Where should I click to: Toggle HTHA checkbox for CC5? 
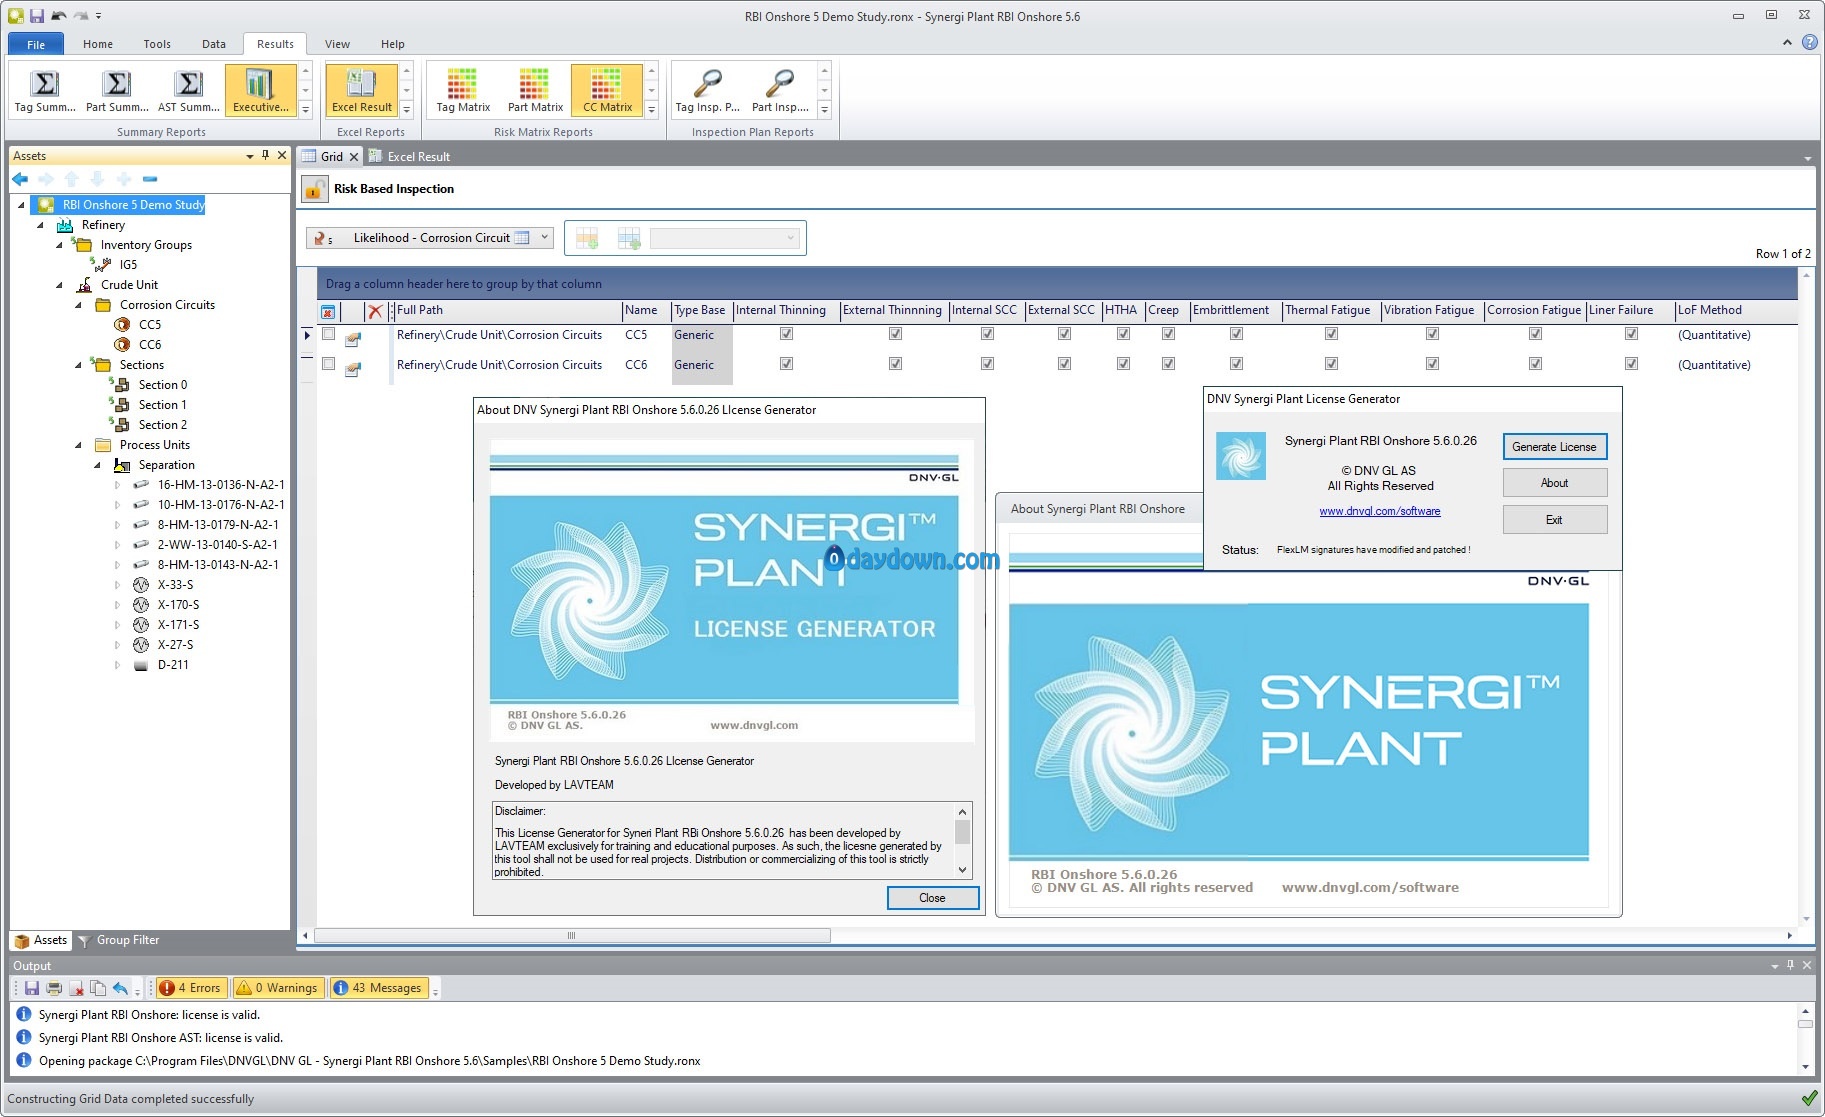coord(1123,334)
